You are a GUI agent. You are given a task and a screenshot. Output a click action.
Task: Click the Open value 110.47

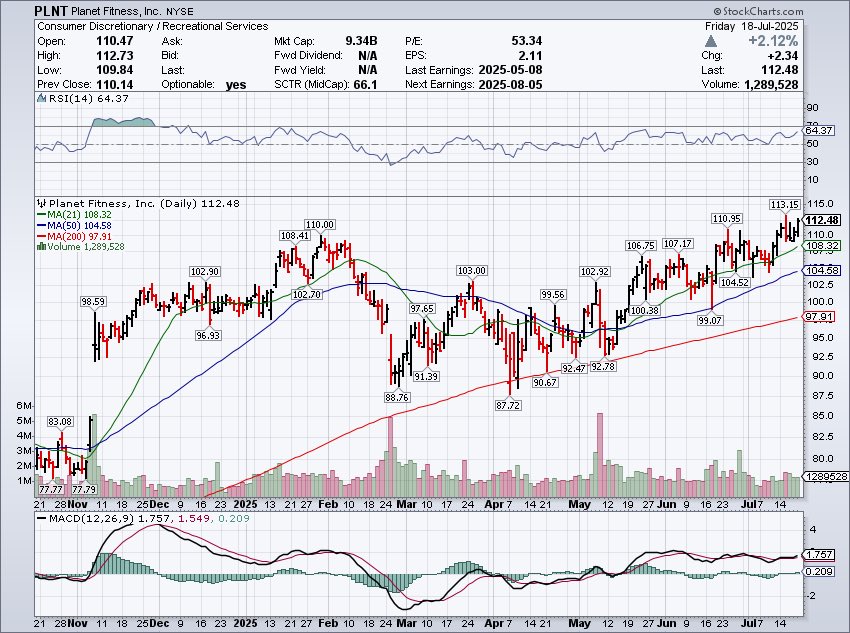tap(114, 41)
